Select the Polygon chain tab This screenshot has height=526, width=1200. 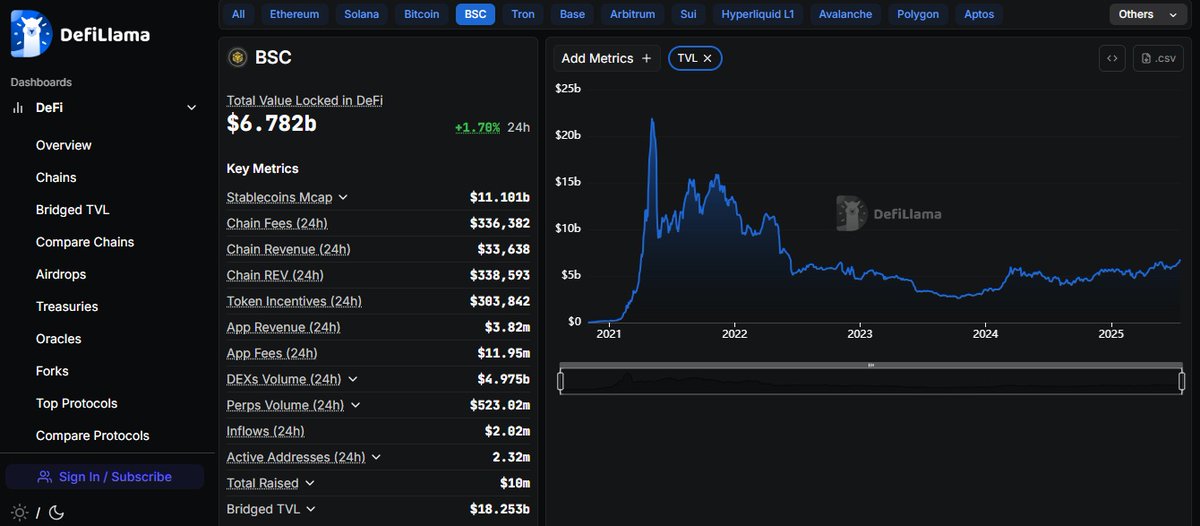coord(918,14)
